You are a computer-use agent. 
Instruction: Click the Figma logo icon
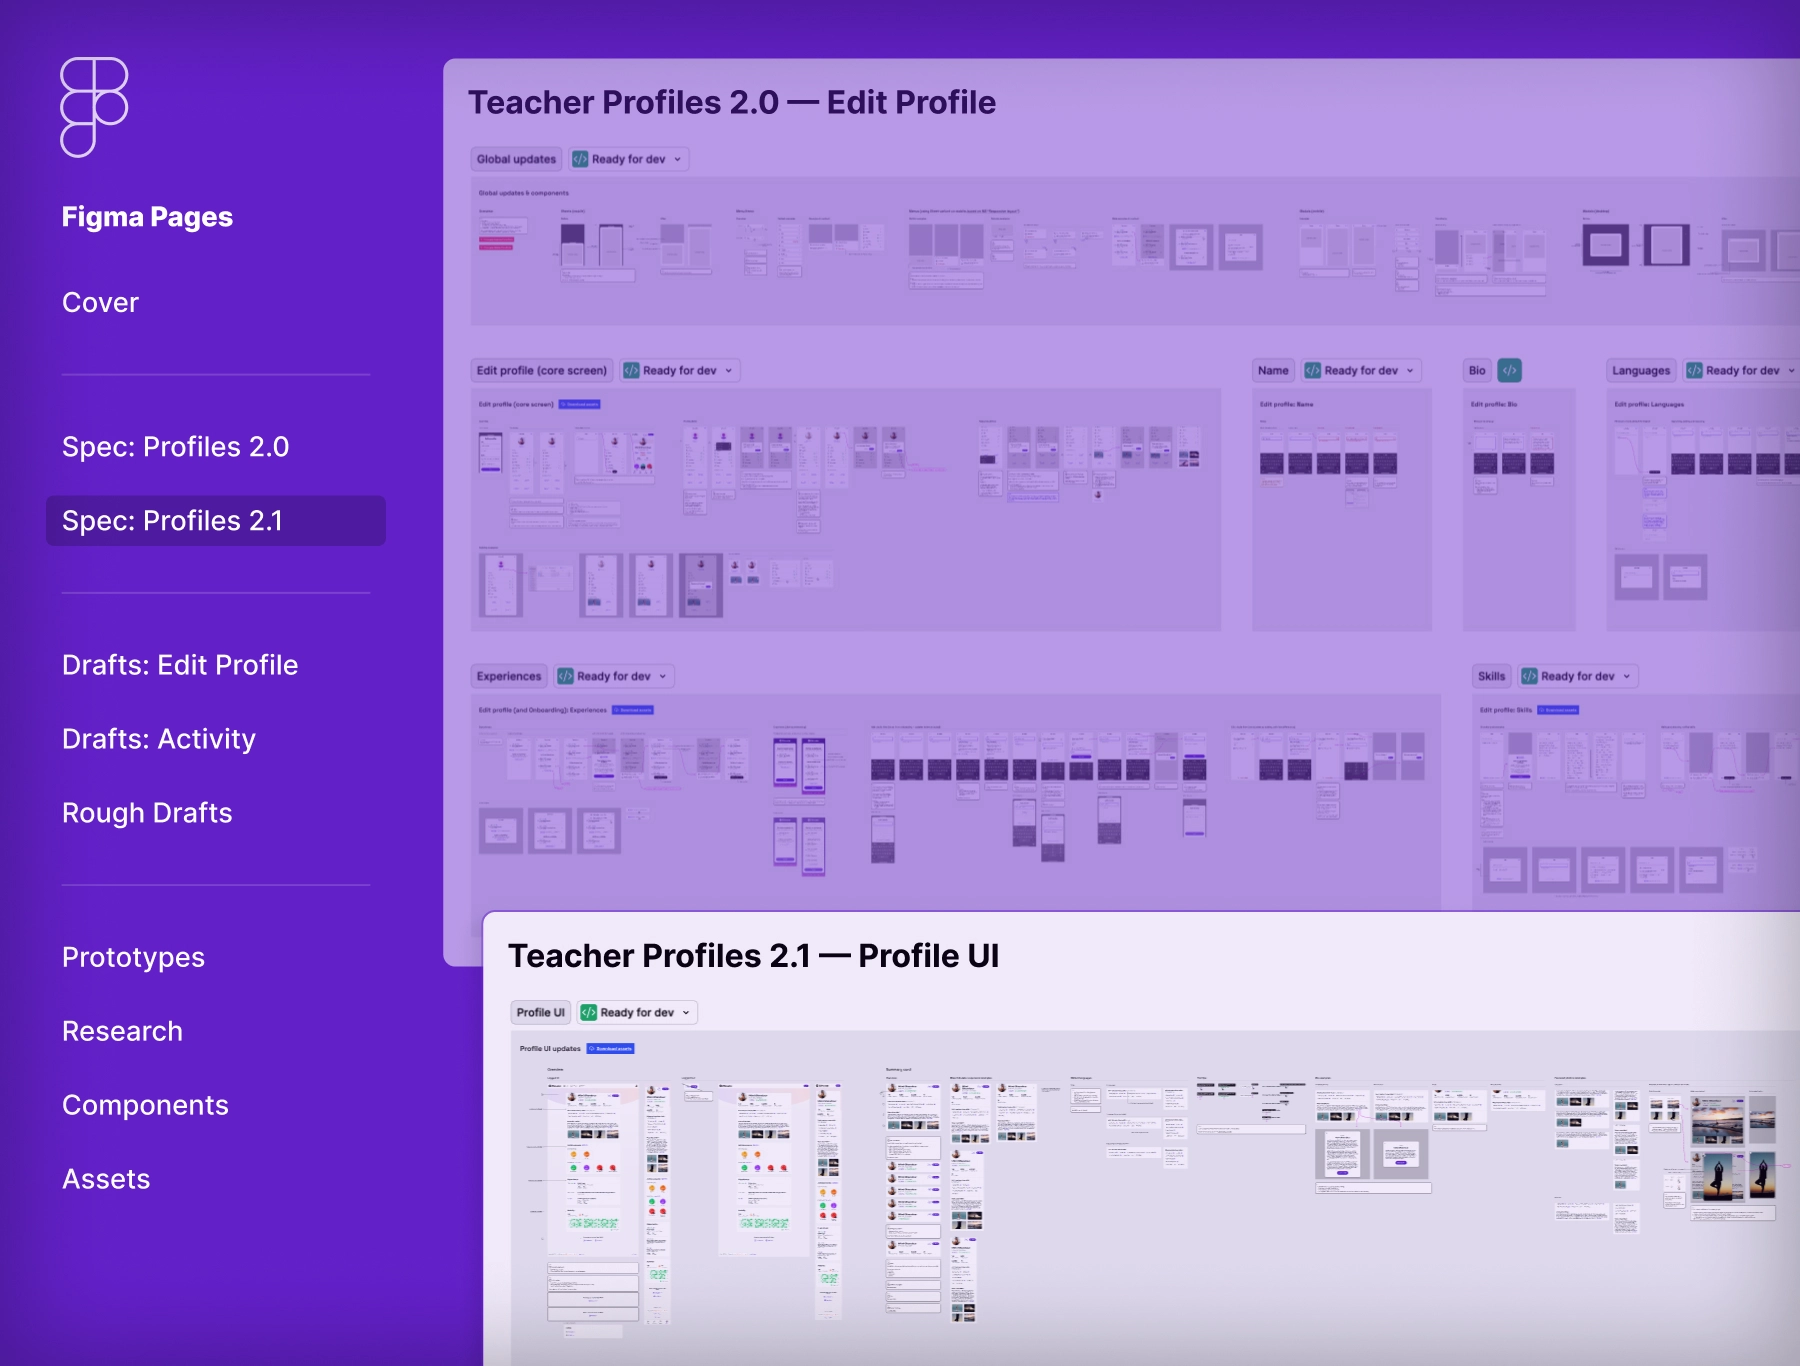click(x=94, y=107)
